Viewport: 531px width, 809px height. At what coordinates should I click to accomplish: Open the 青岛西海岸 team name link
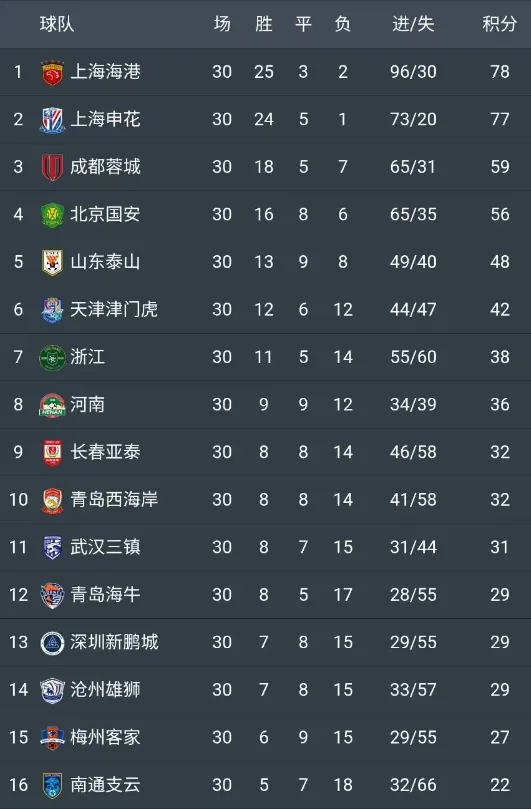click(x=114, y=499)
